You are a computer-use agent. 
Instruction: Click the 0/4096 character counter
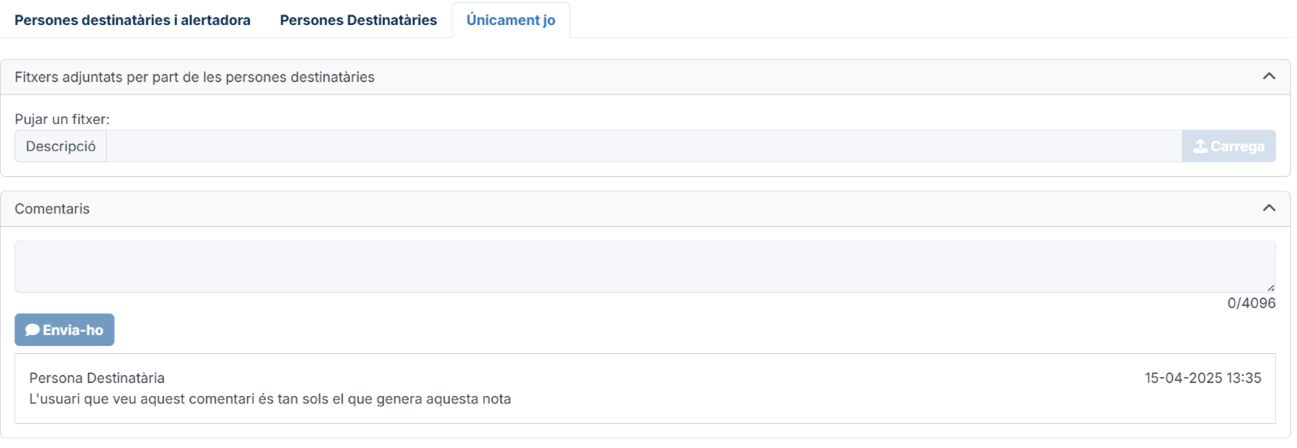point(1251,303)
